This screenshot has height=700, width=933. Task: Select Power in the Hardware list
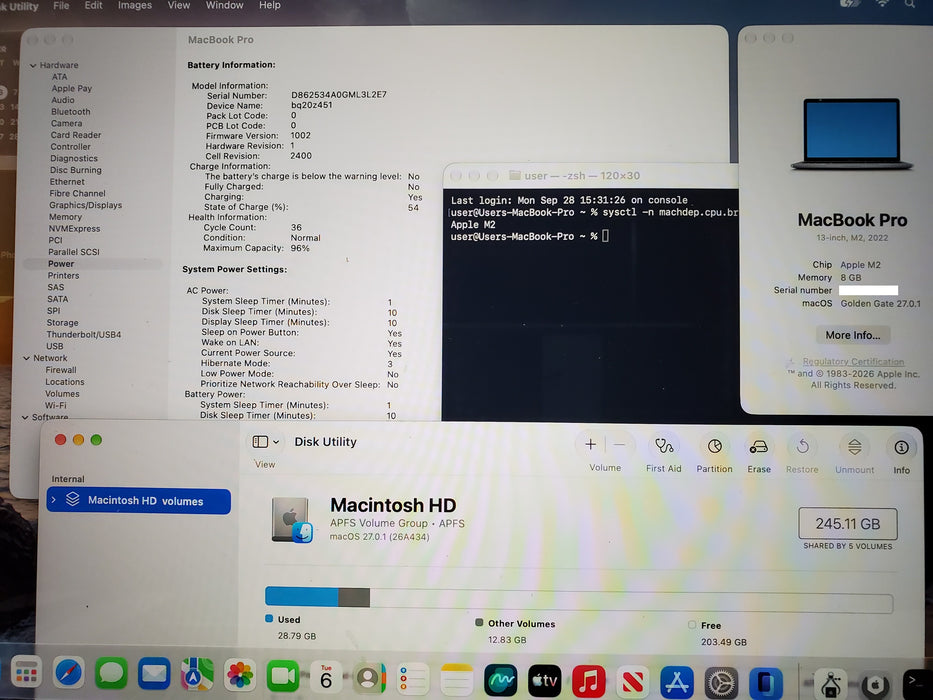[x=61, y=264]
